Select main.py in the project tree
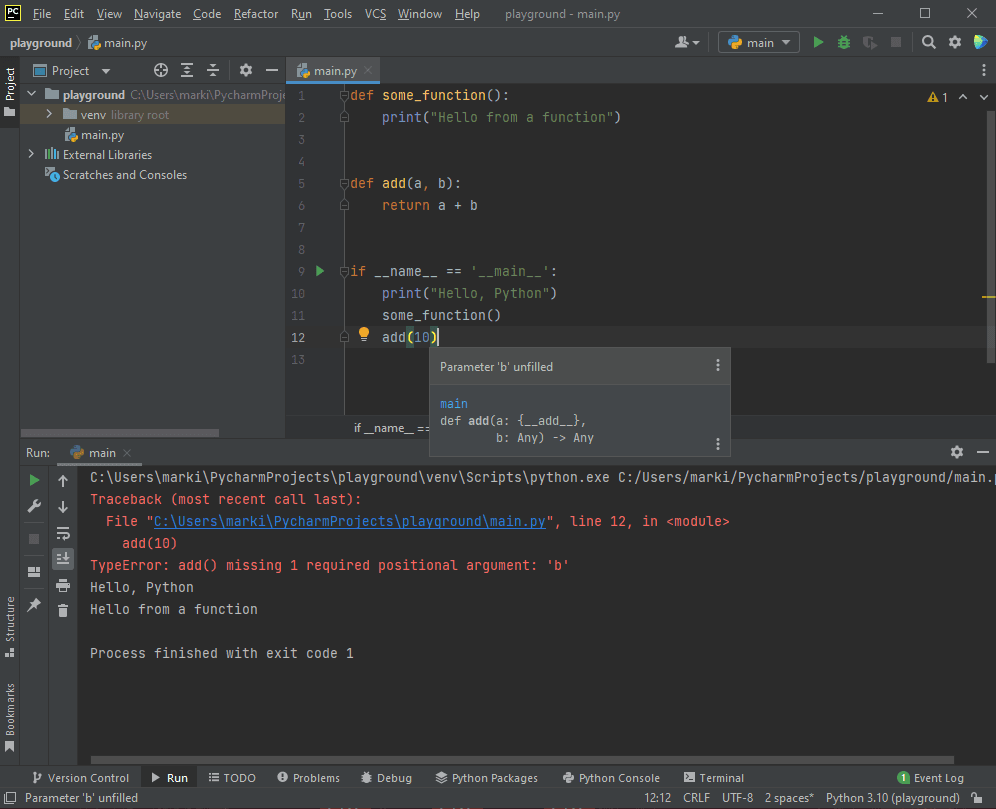996x809 pixels. [102, 135]
